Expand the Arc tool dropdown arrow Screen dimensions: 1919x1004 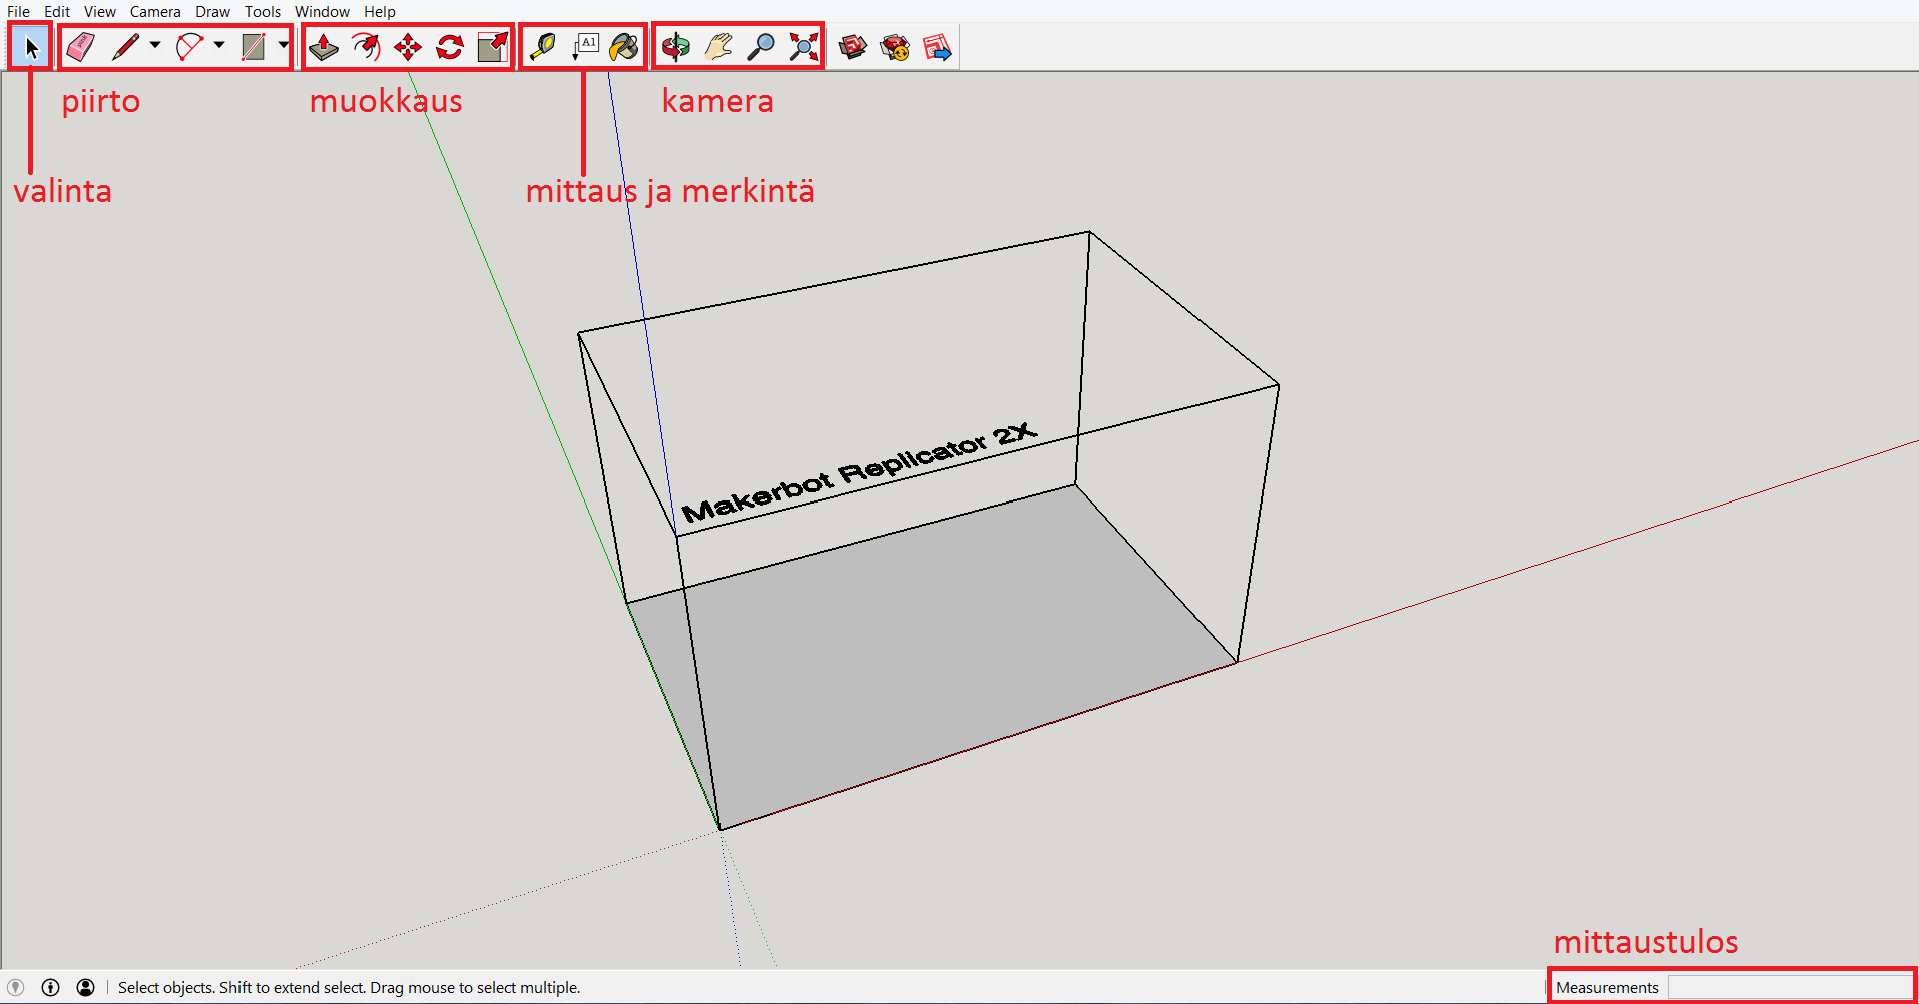point(219,45)
